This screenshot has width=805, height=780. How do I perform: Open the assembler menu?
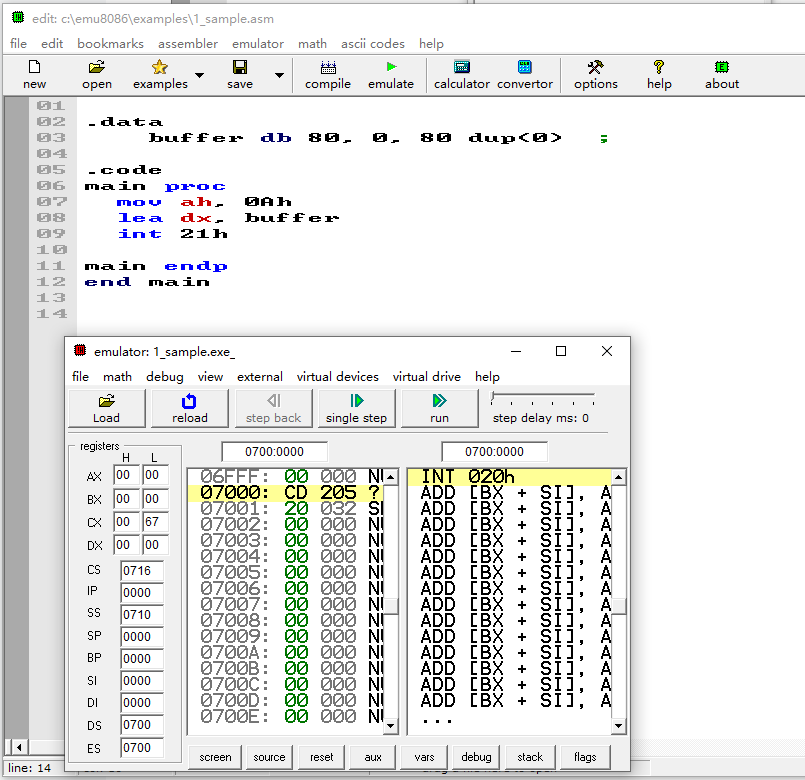click(x=187, y=44)
